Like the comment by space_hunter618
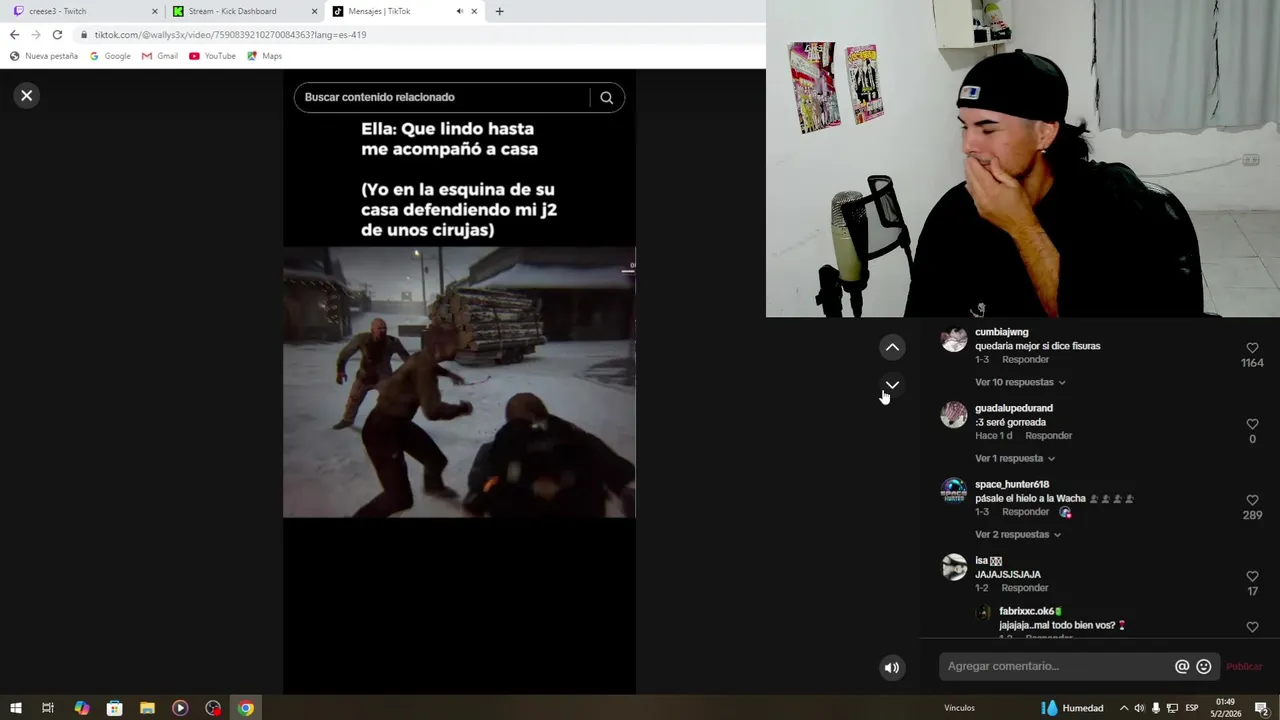This screenshot has height=720, width=1280. [1252, 500]
